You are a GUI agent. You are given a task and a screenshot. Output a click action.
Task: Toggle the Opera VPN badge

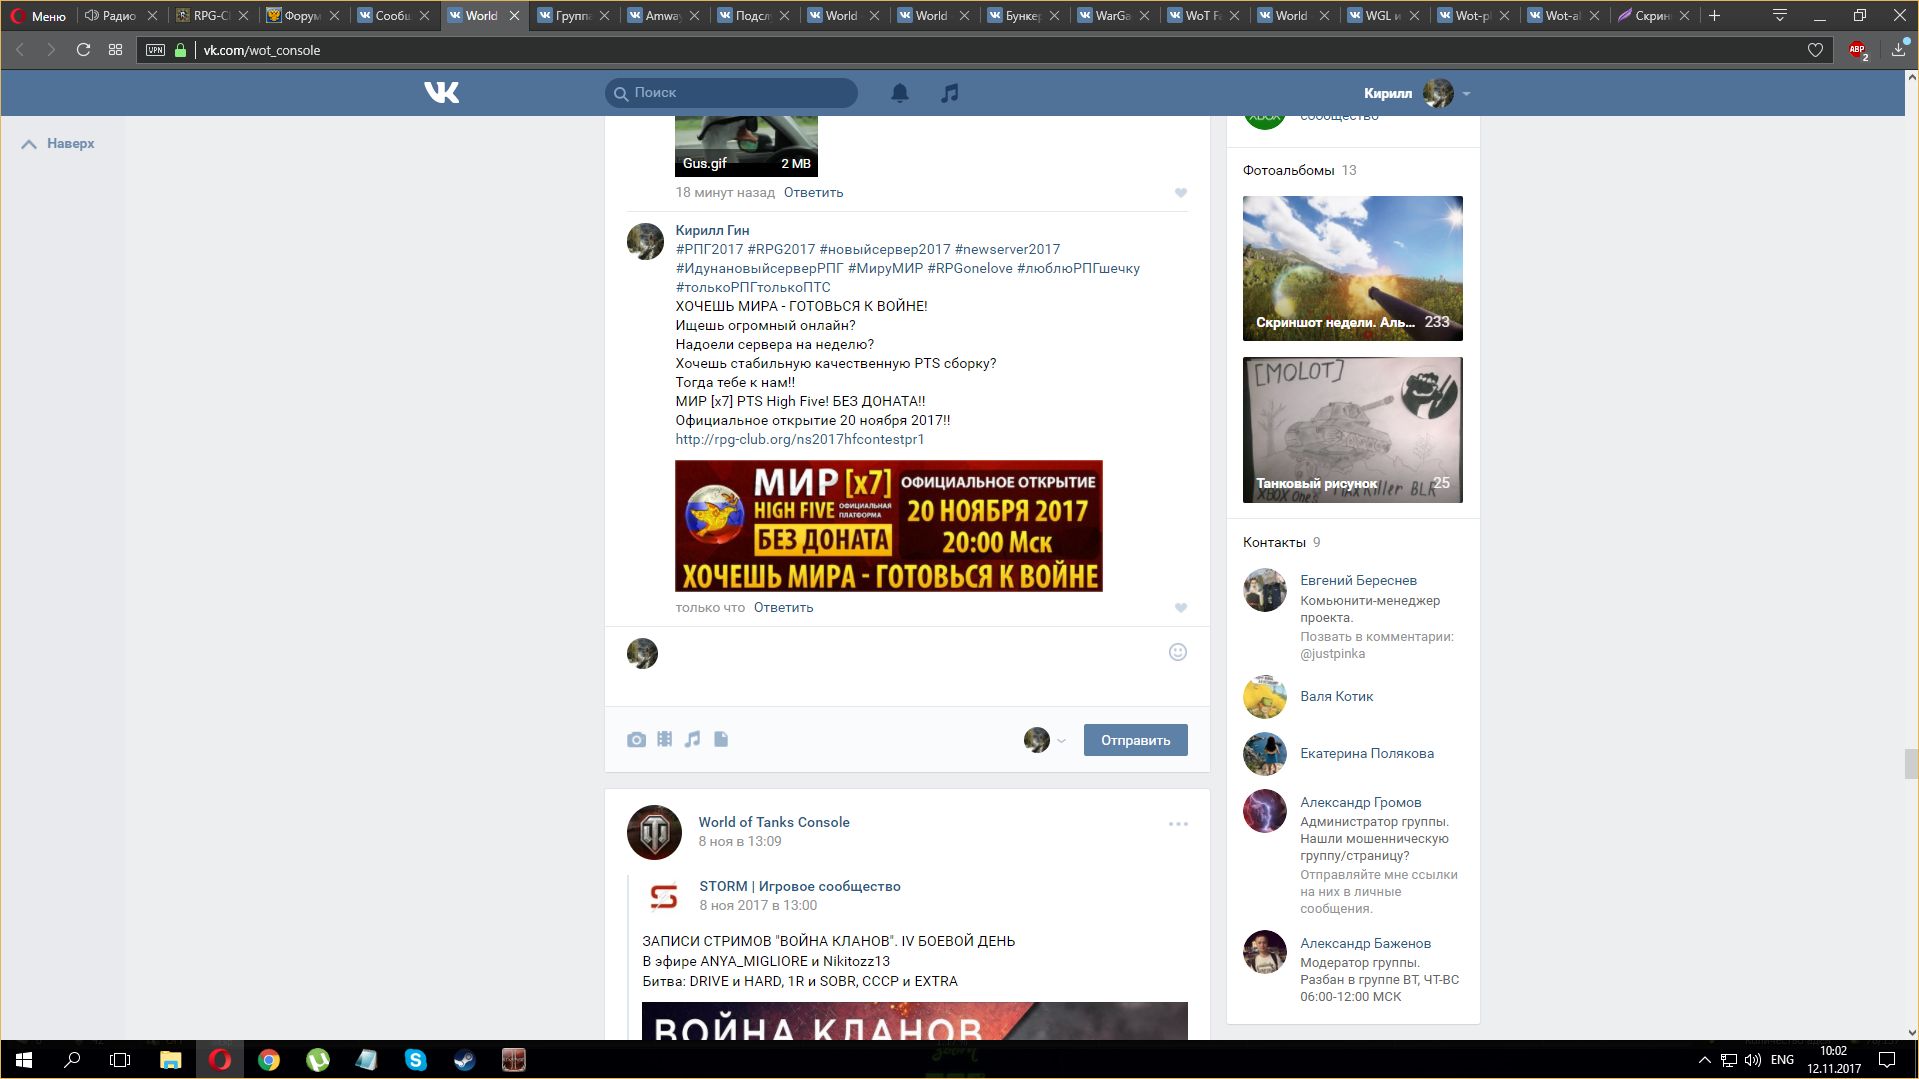tap(155, 50)
